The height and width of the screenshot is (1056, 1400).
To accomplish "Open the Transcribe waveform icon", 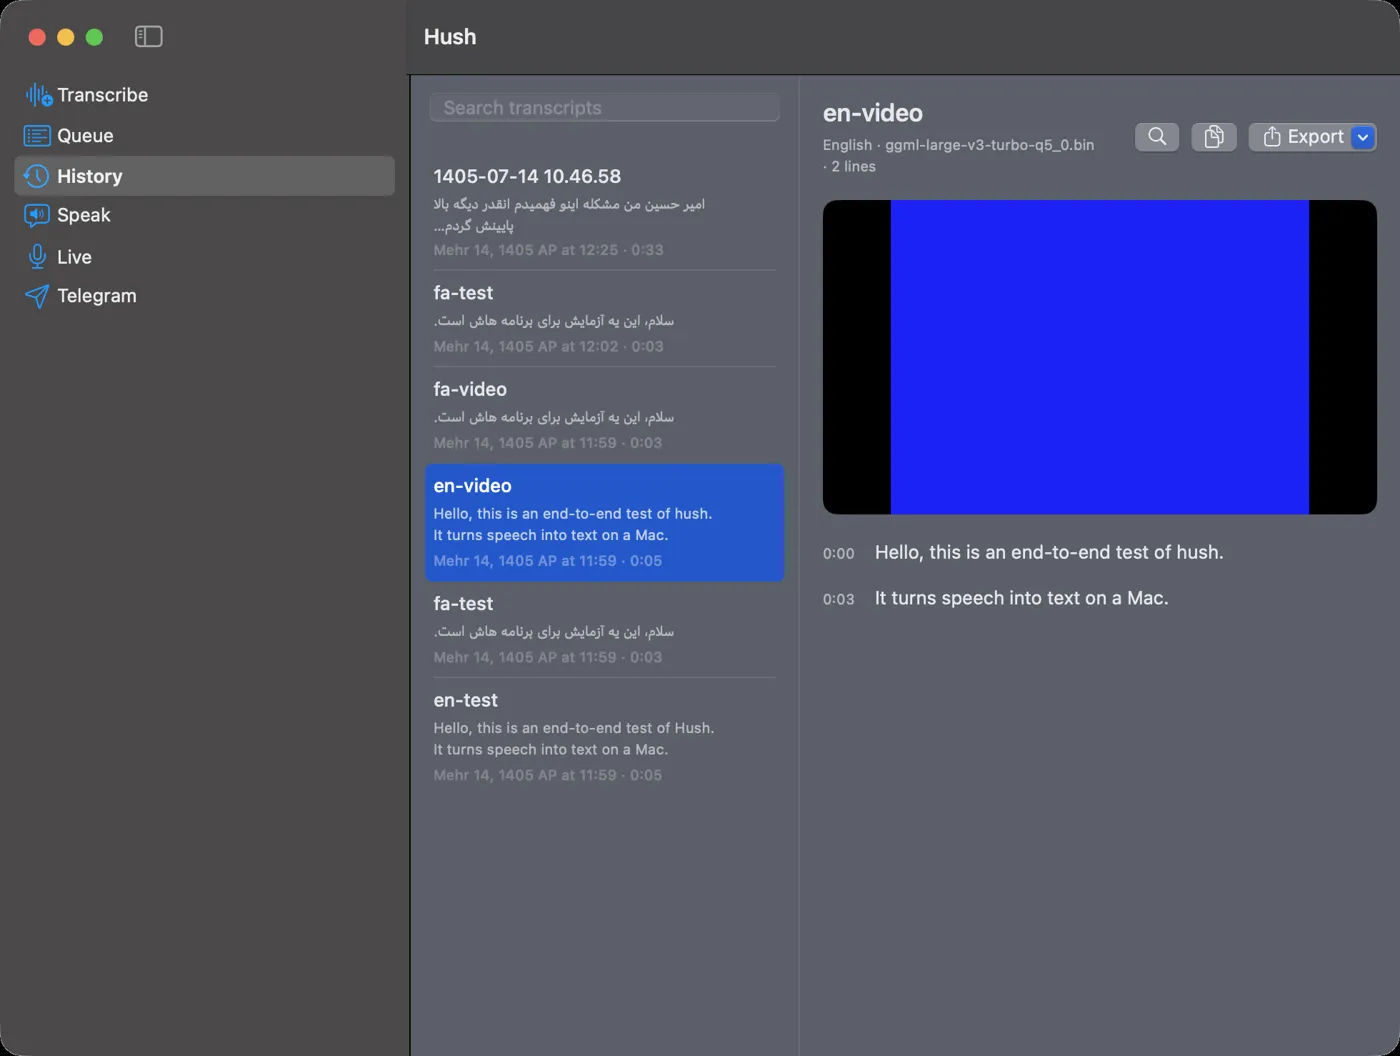I will pos(38,95).
